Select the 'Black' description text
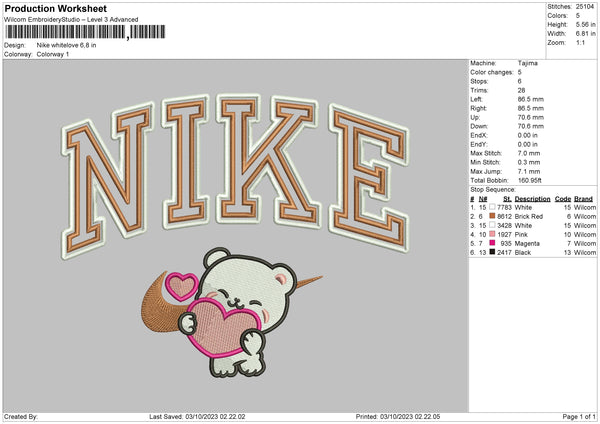The width and height of the screenshot is (600, 424). point(523,253)
